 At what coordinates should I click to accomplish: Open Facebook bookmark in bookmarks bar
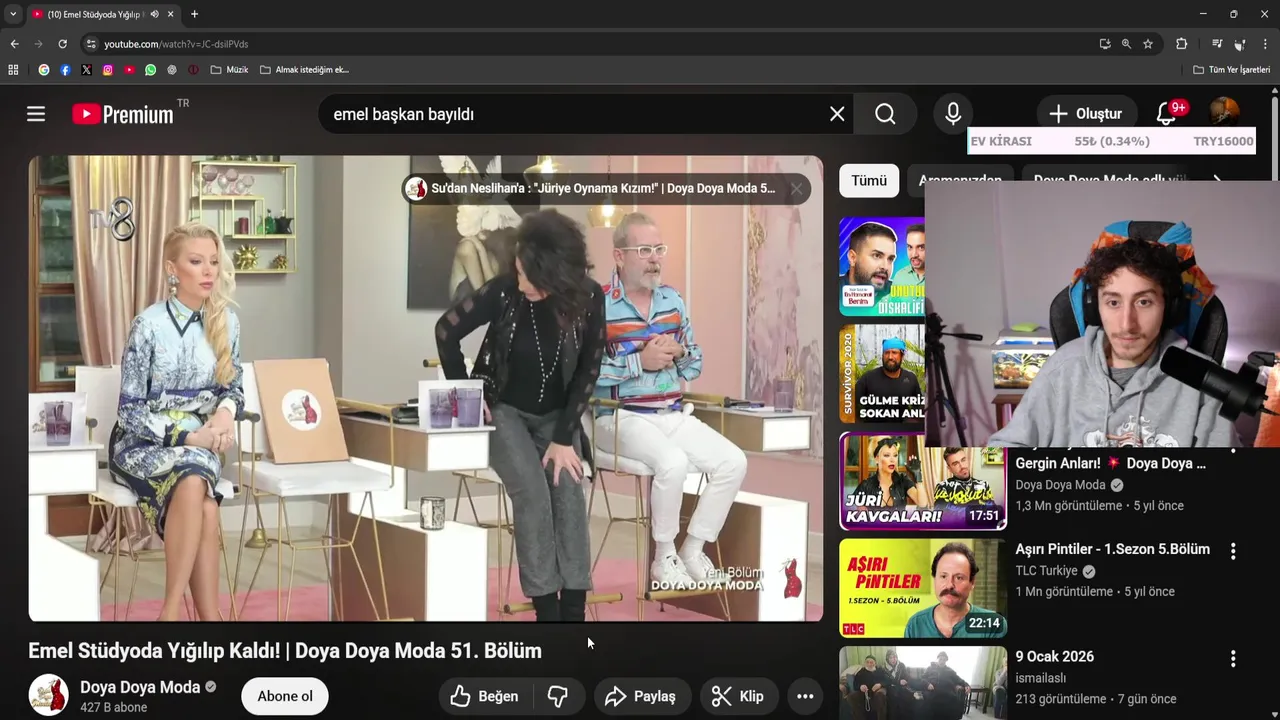65,70
